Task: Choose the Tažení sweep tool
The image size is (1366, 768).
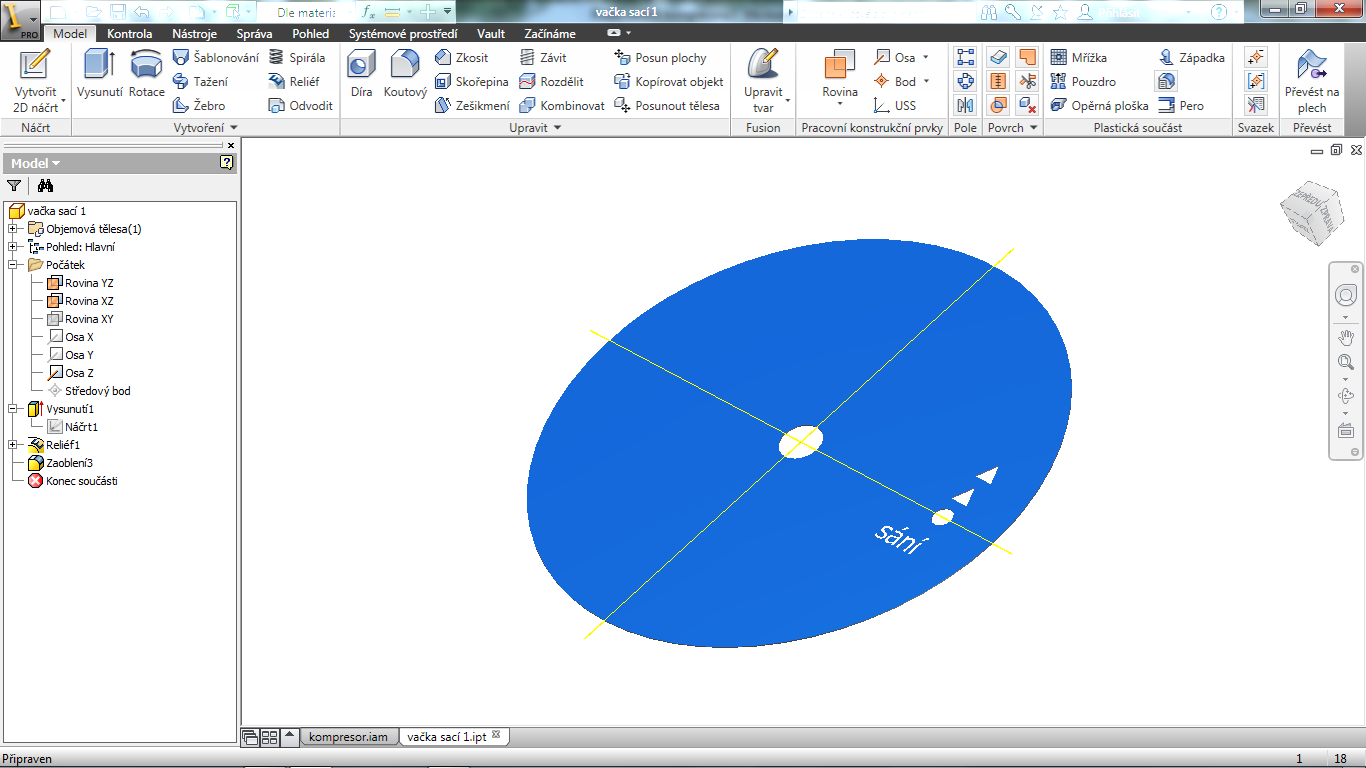Action: [x=201, y=82]
